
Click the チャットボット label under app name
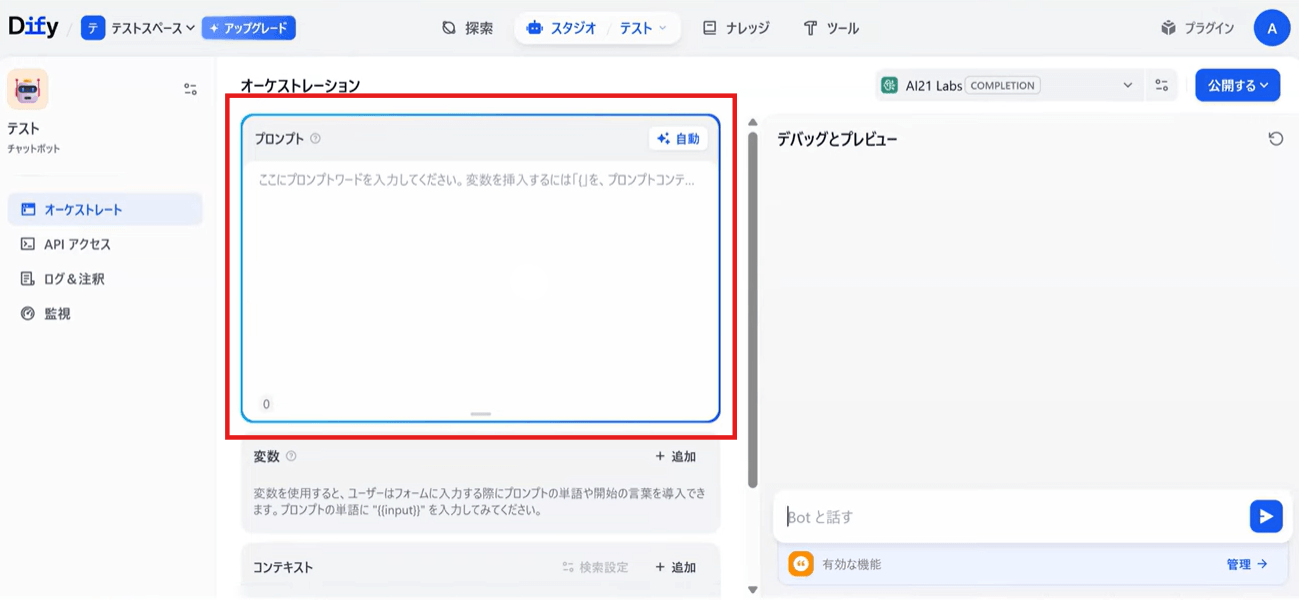tap(33, 148)
